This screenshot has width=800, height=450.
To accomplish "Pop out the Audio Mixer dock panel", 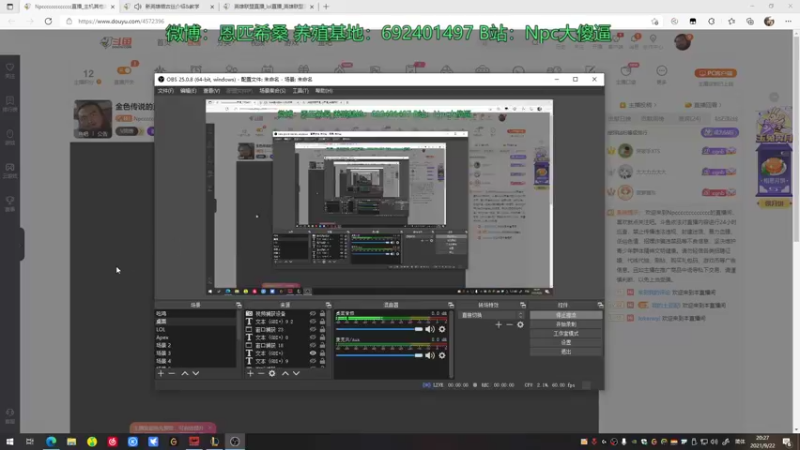I will 451,305.
